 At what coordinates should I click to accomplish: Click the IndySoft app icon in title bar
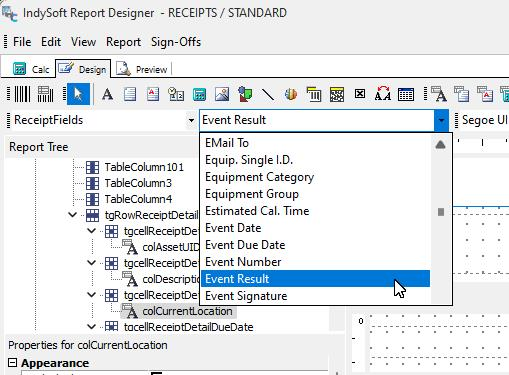(9, 13)
